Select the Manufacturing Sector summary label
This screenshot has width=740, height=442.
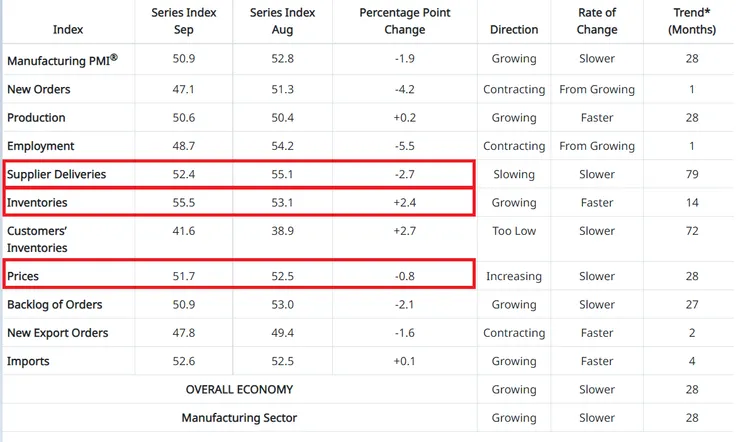coord(239,418)
